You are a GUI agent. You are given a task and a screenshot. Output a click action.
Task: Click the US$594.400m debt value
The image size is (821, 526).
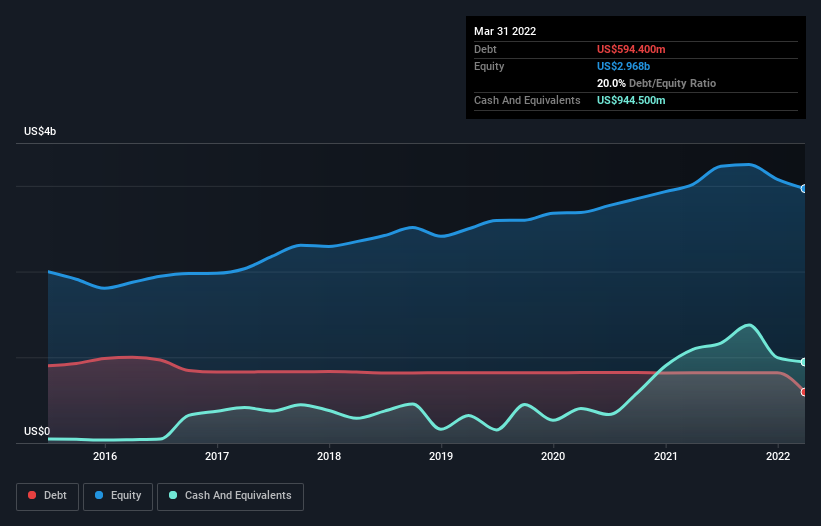(631, 49)
